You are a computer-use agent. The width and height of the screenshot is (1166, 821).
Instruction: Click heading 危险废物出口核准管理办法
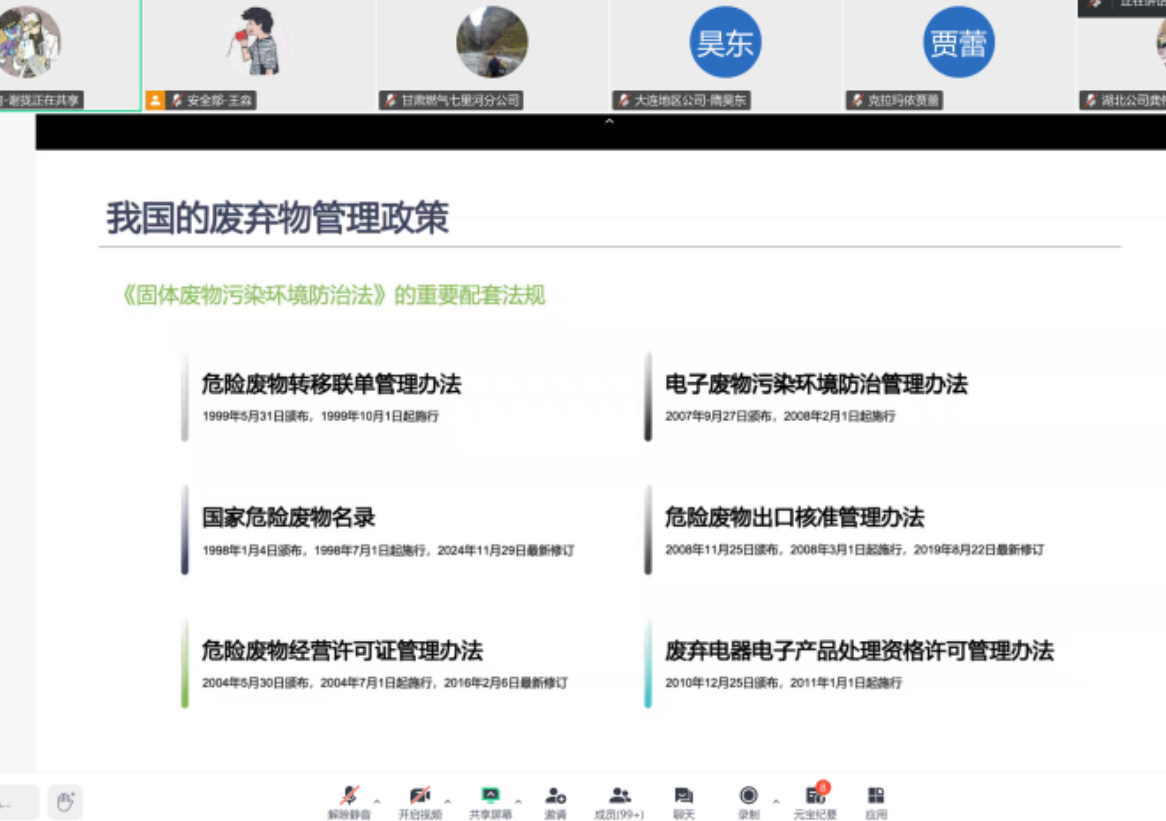(795, 517)
